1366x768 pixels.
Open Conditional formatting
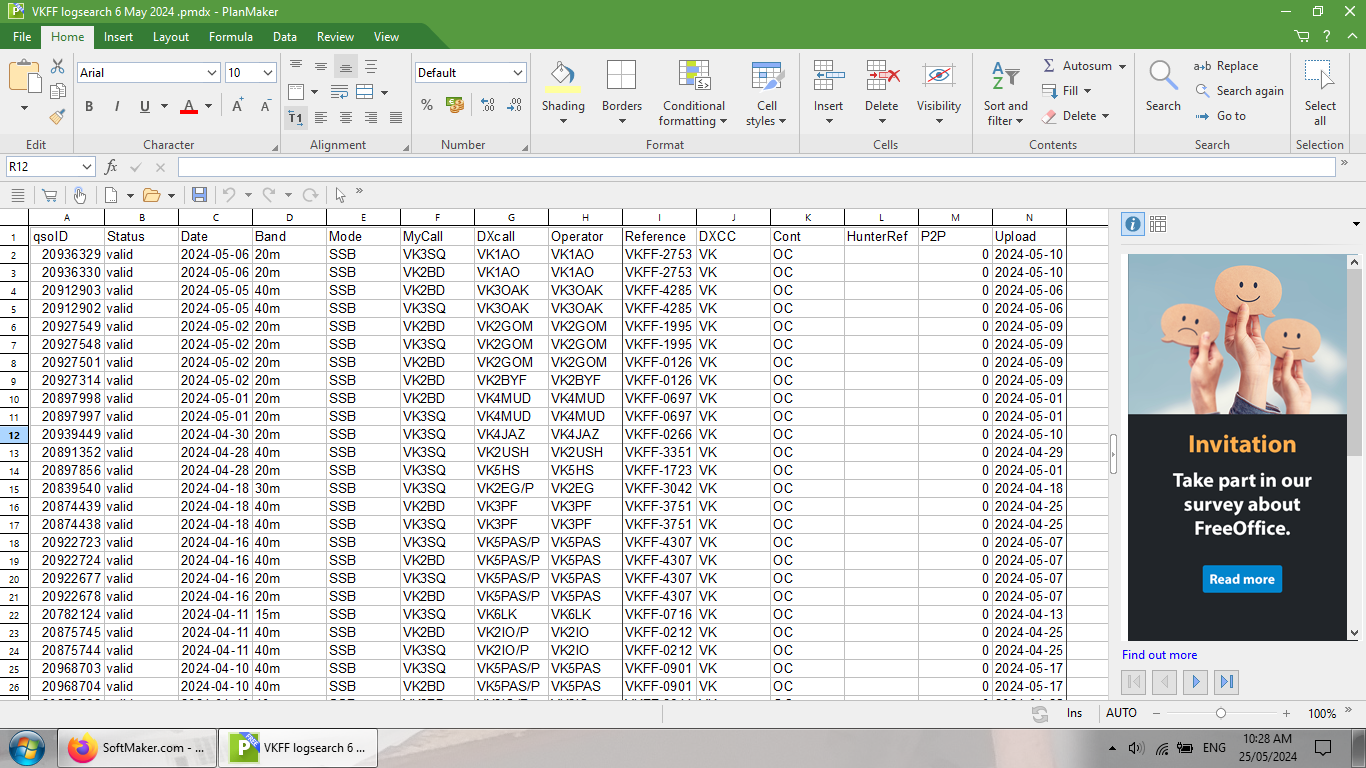pos(693,76)
